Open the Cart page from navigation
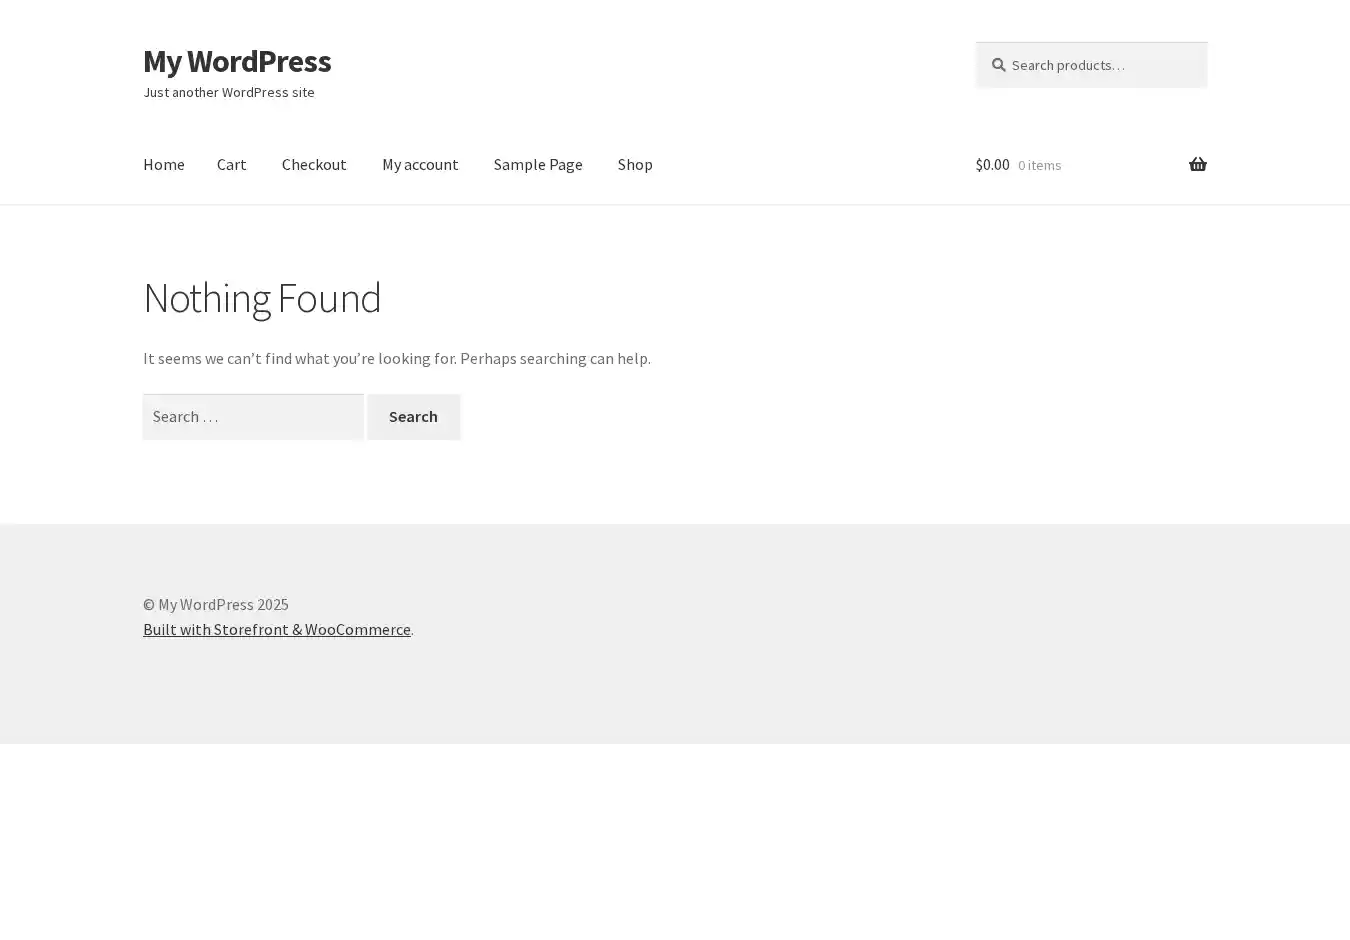 tap(231, 164)
